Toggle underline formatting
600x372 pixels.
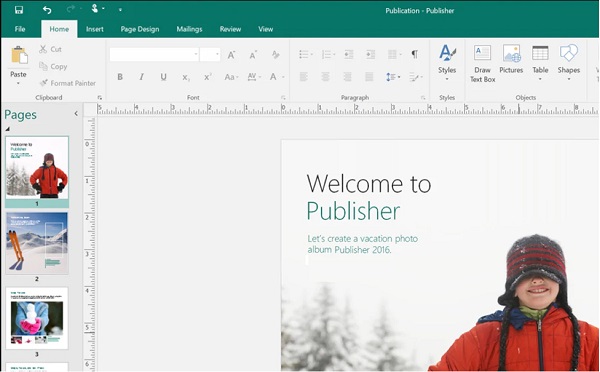click(163, 77)
